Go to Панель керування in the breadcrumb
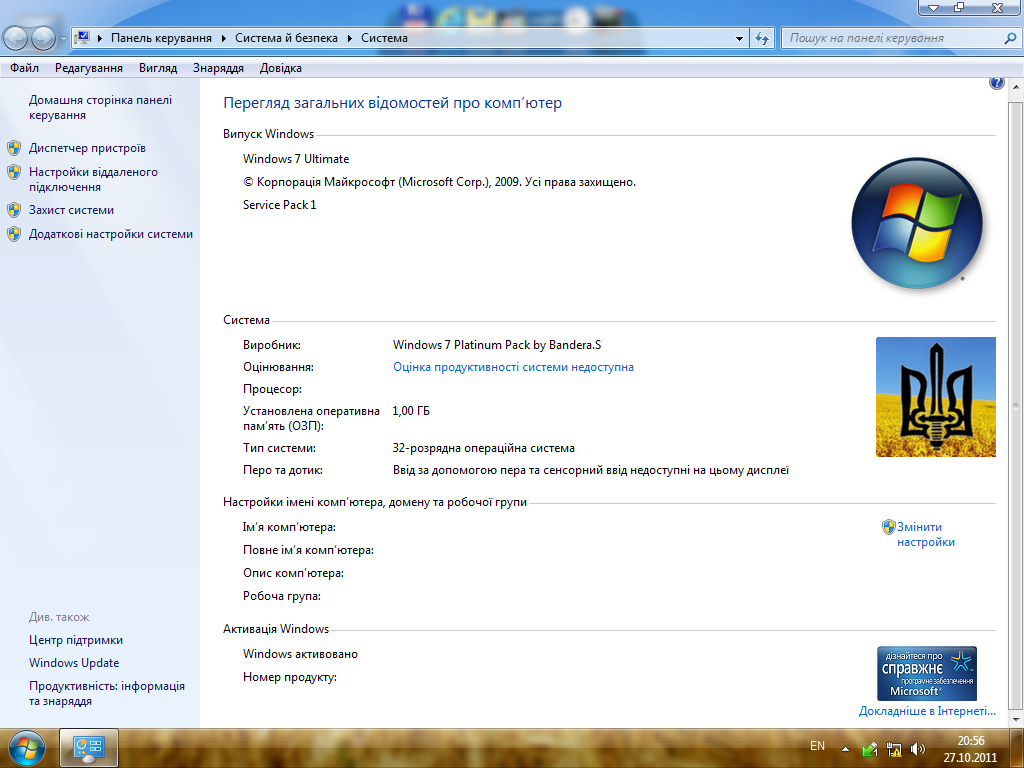 [161, 38]
